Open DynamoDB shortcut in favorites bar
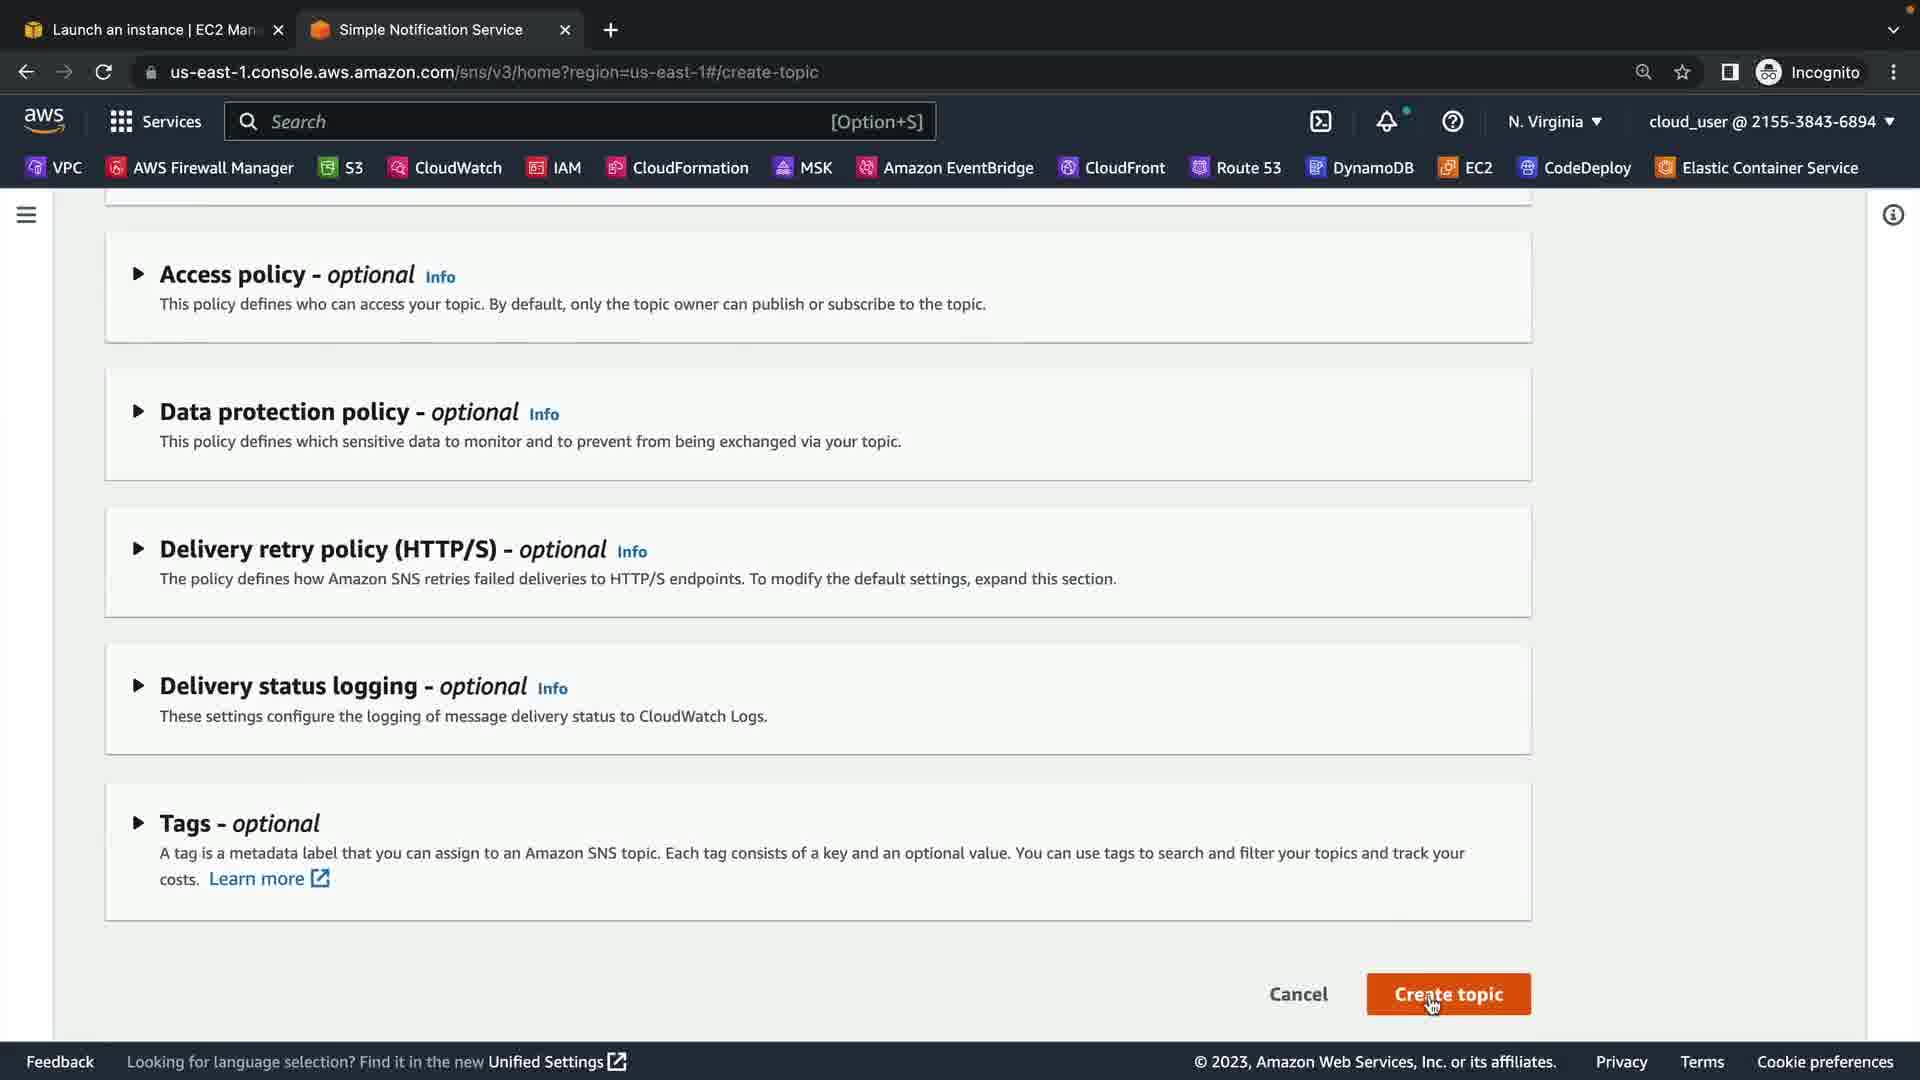This screenshot has height=1080, width=1920. pos(1361,168)
